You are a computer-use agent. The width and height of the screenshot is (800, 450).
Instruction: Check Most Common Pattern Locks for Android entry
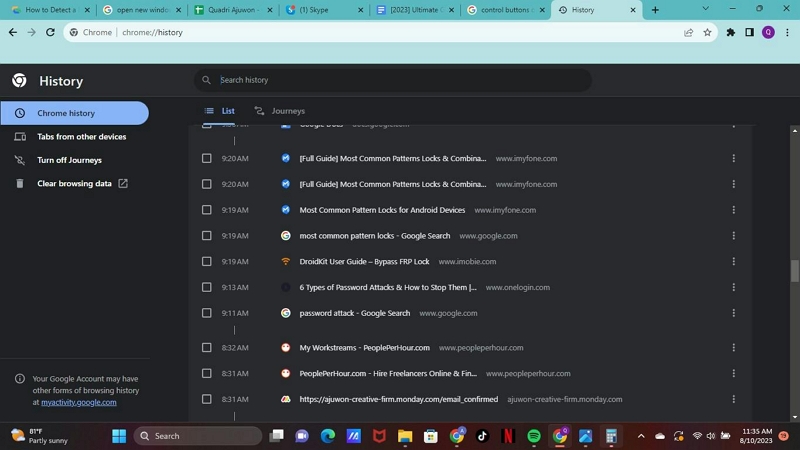click(x=207, y=210)
